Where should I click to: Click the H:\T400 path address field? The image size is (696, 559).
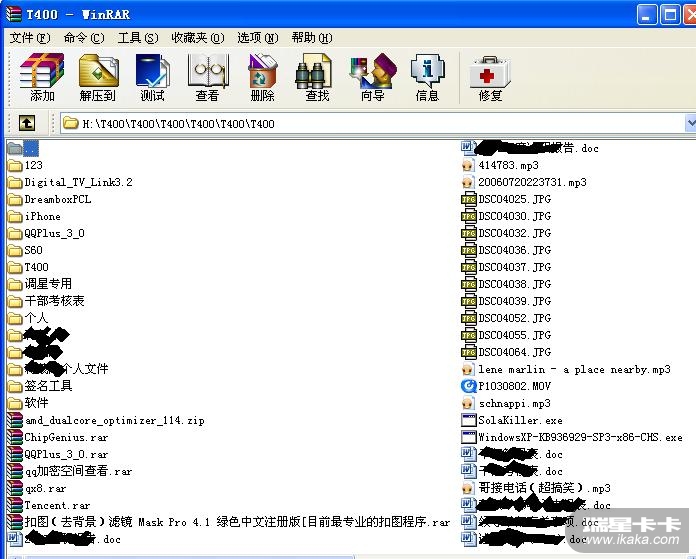click(x=373, y=123)
